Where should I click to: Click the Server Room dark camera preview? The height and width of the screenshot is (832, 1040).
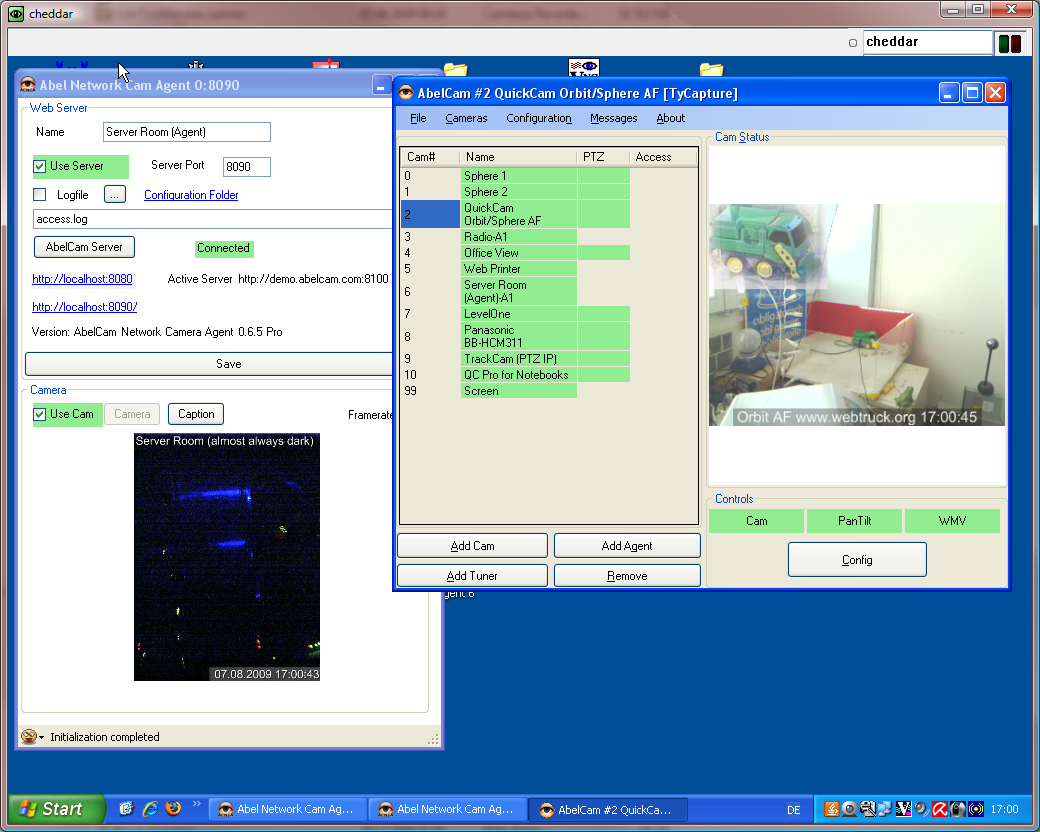click(x=227, y=557)
